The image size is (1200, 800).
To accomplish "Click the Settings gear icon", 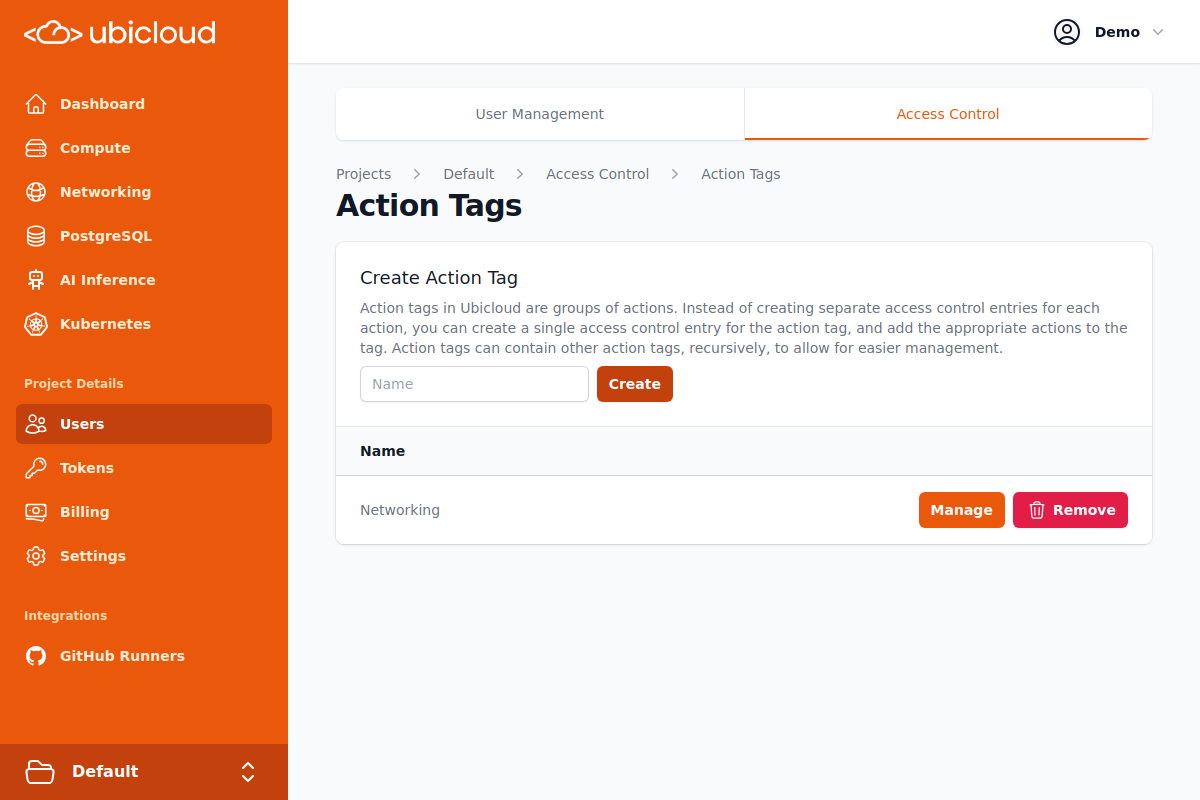I will click(x=36, y=556).
